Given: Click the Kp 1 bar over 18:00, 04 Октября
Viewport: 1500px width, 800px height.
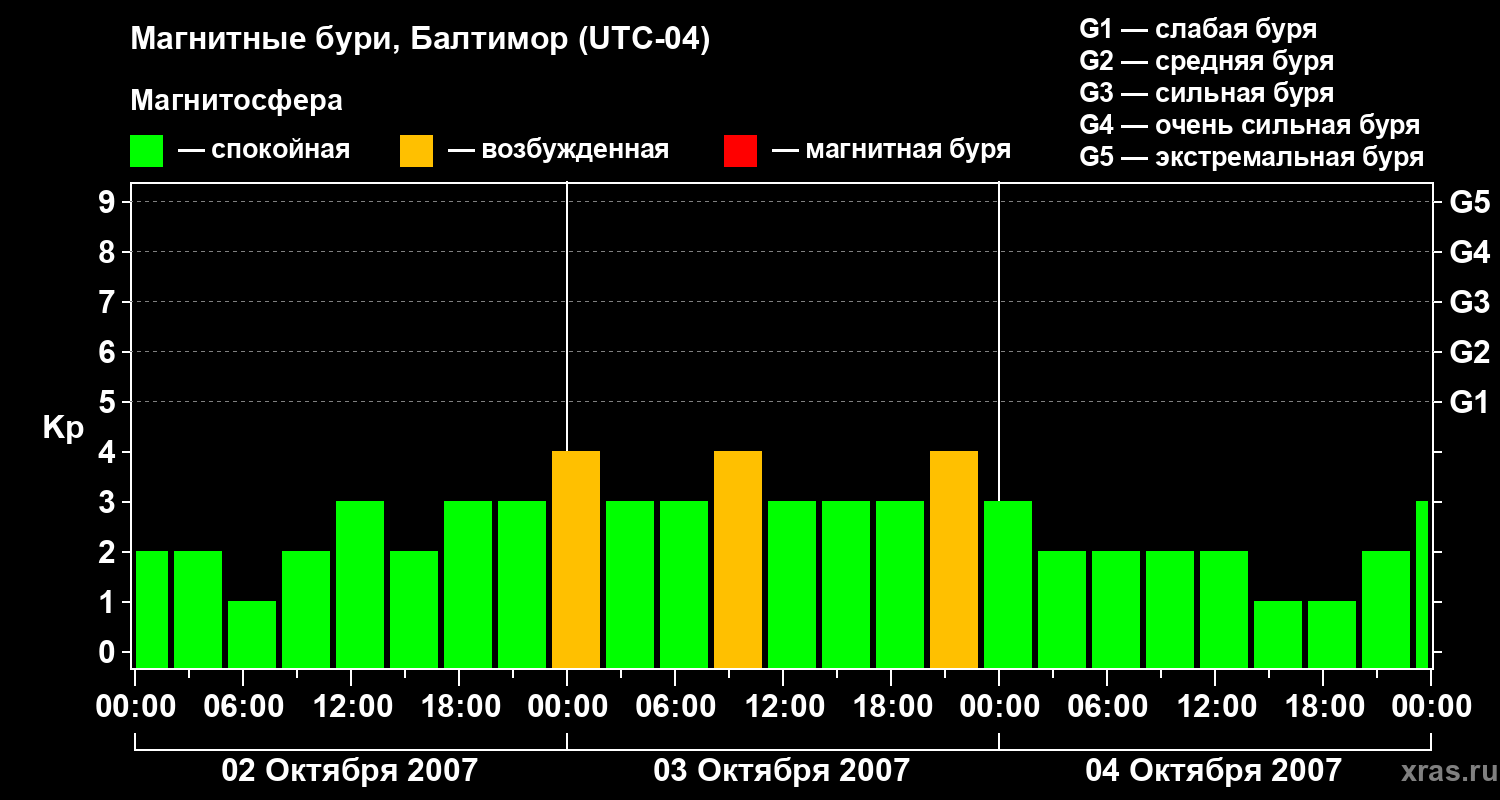Looking at the screenshot, I should 1332,634.
